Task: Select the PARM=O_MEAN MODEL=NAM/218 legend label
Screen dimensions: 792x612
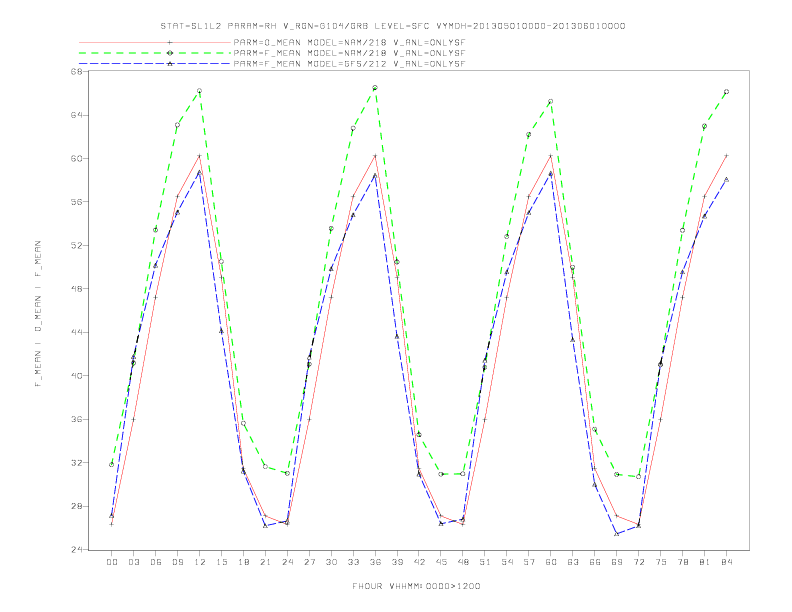Action: 349,42
